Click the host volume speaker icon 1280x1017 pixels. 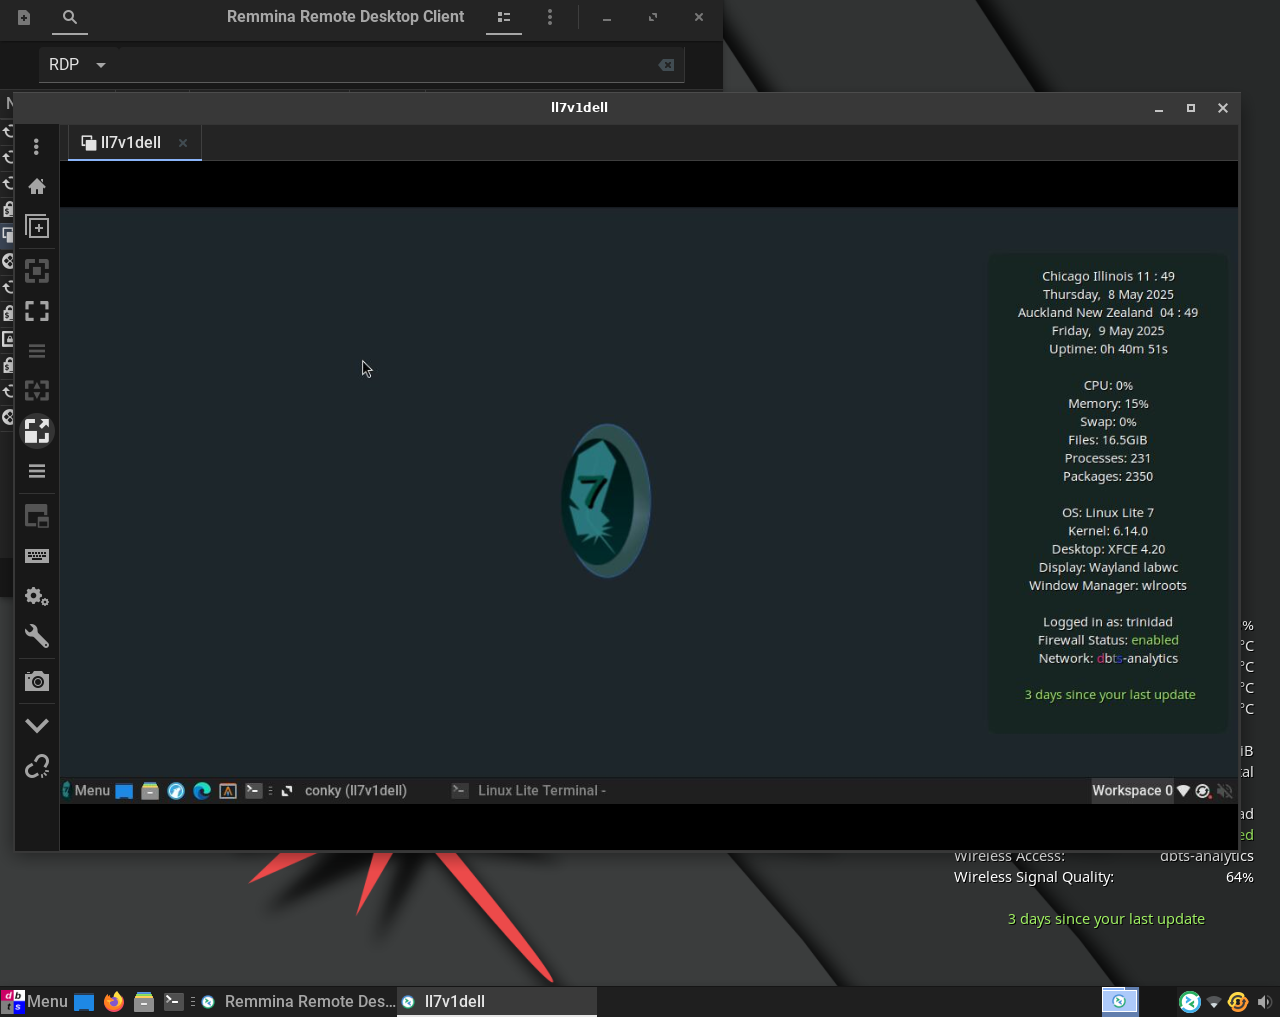(1264, 1002)
